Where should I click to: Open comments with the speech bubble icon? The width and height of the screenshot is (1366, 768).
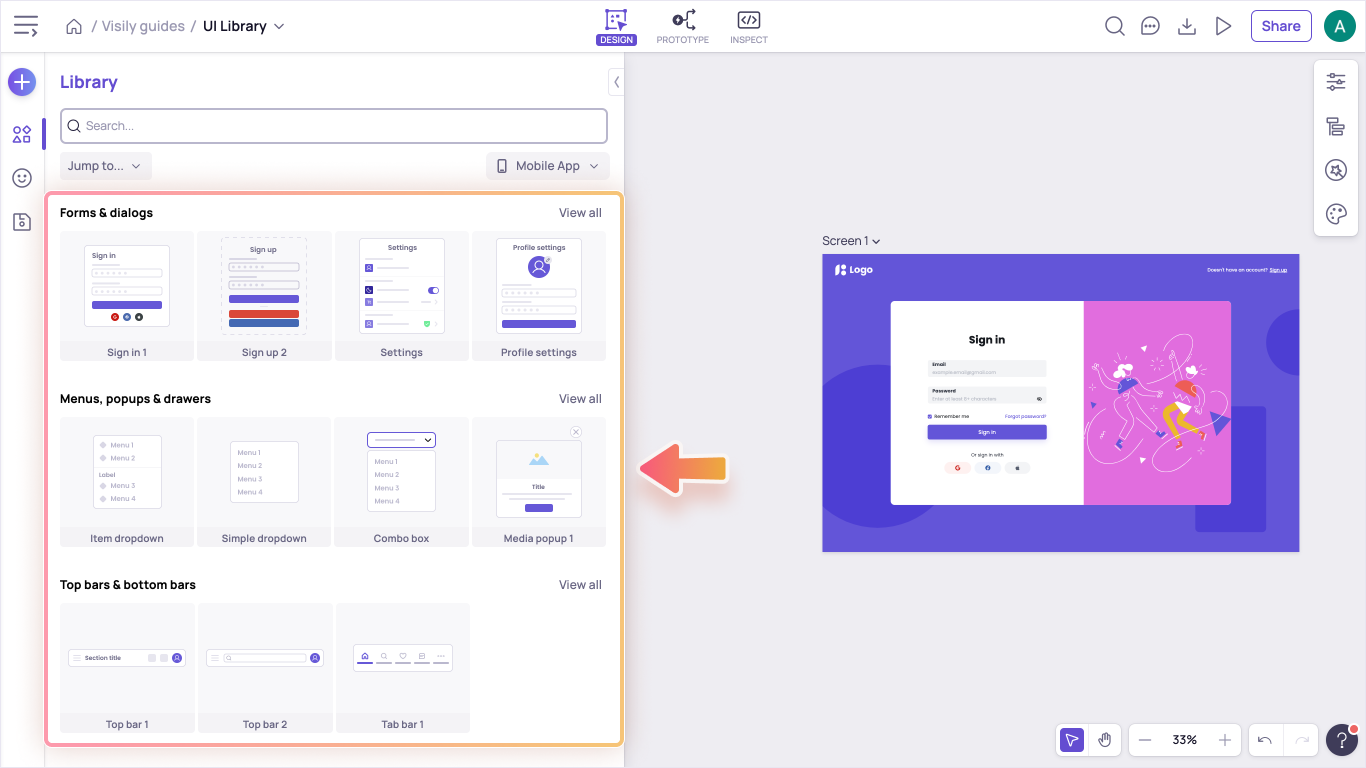click(1150, 26)
